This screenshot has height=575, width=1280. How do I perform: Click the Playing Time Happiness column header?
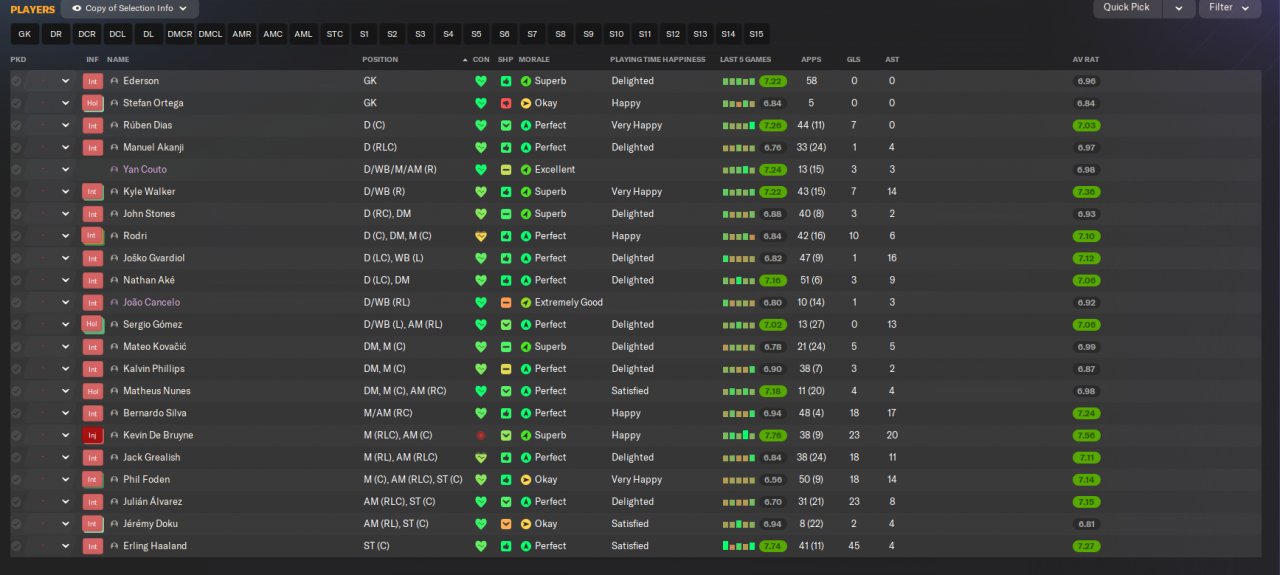pos(657,60)
